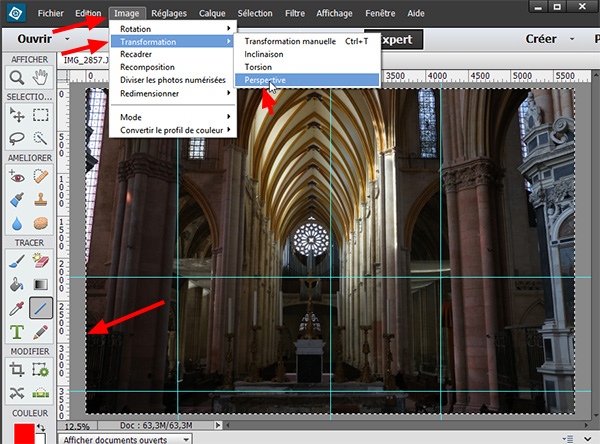This screenshot has height=444, width=600.
Task: Open the Ouvrir dropdown arrow
Action: 67,39
